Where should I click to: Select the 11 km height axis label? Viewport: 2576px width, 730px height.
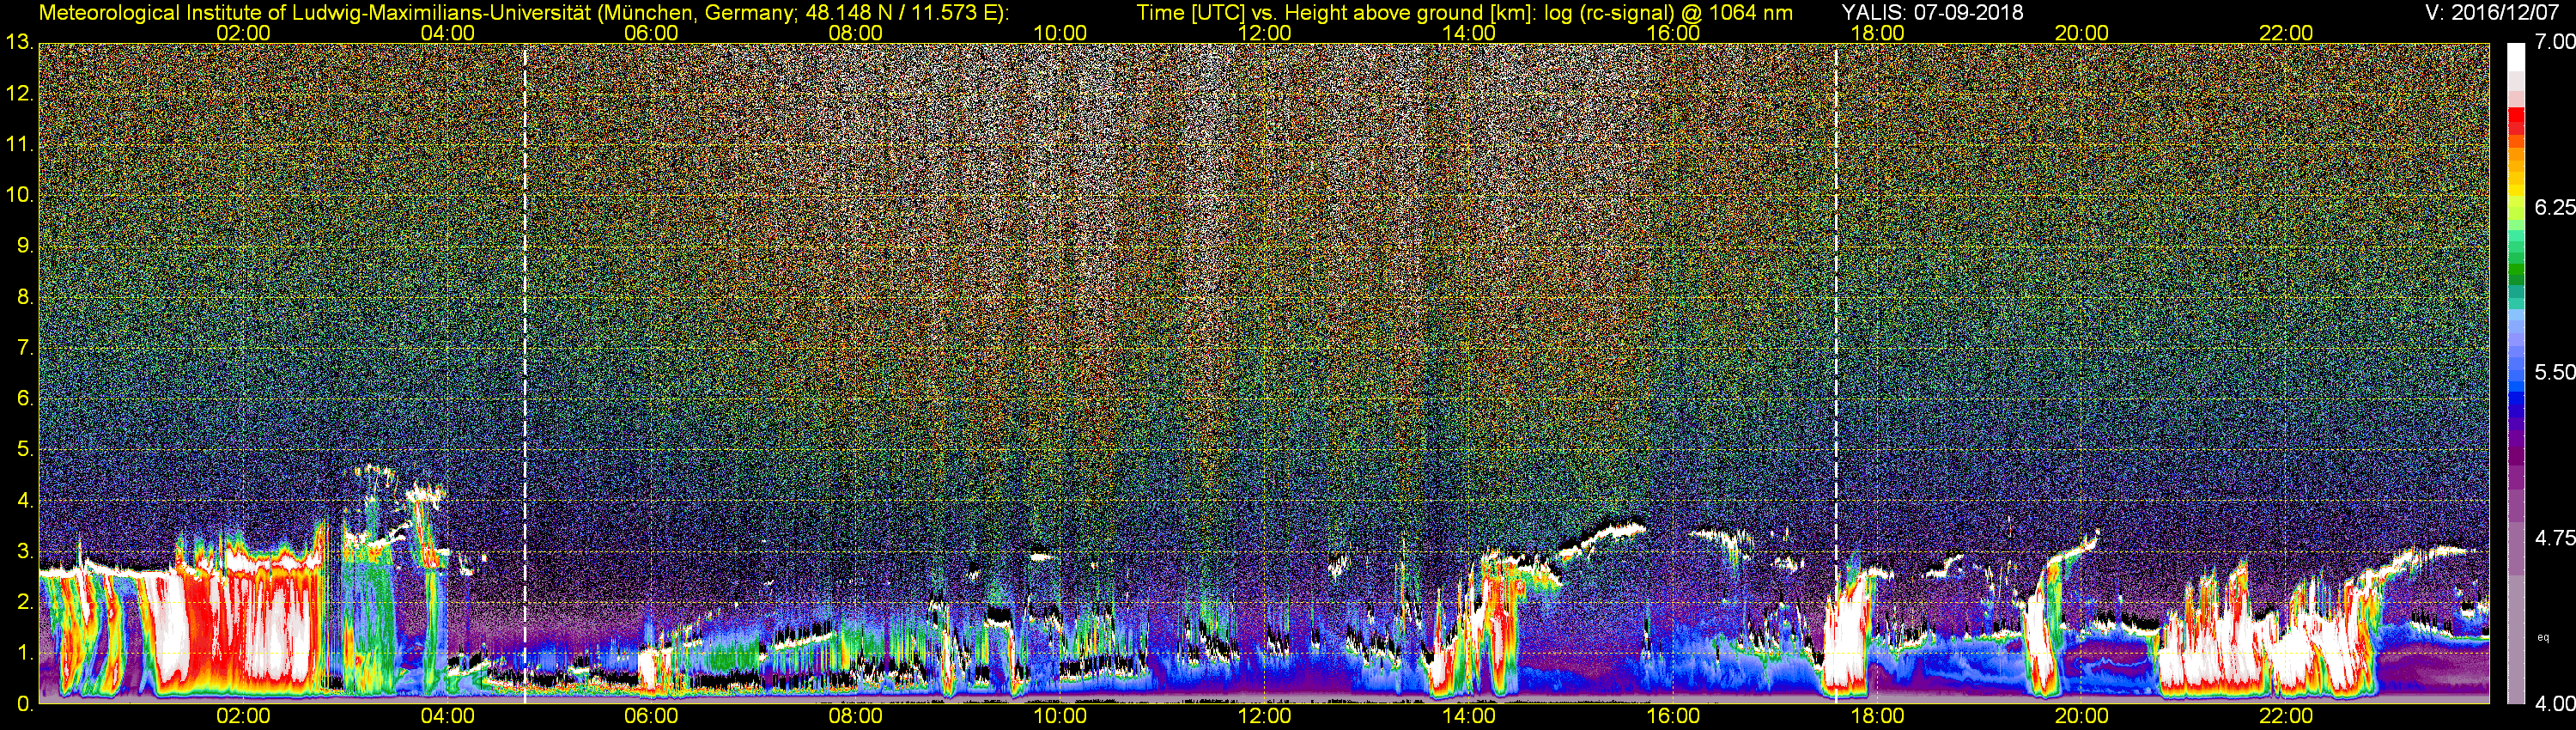tap(19, 145)
